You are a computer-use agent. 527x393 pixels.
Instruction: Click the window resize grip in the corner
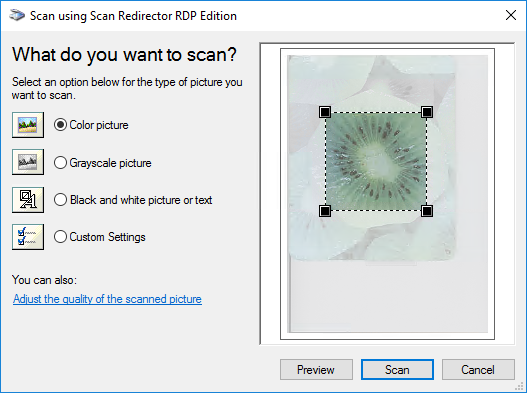tap(520, 386)
